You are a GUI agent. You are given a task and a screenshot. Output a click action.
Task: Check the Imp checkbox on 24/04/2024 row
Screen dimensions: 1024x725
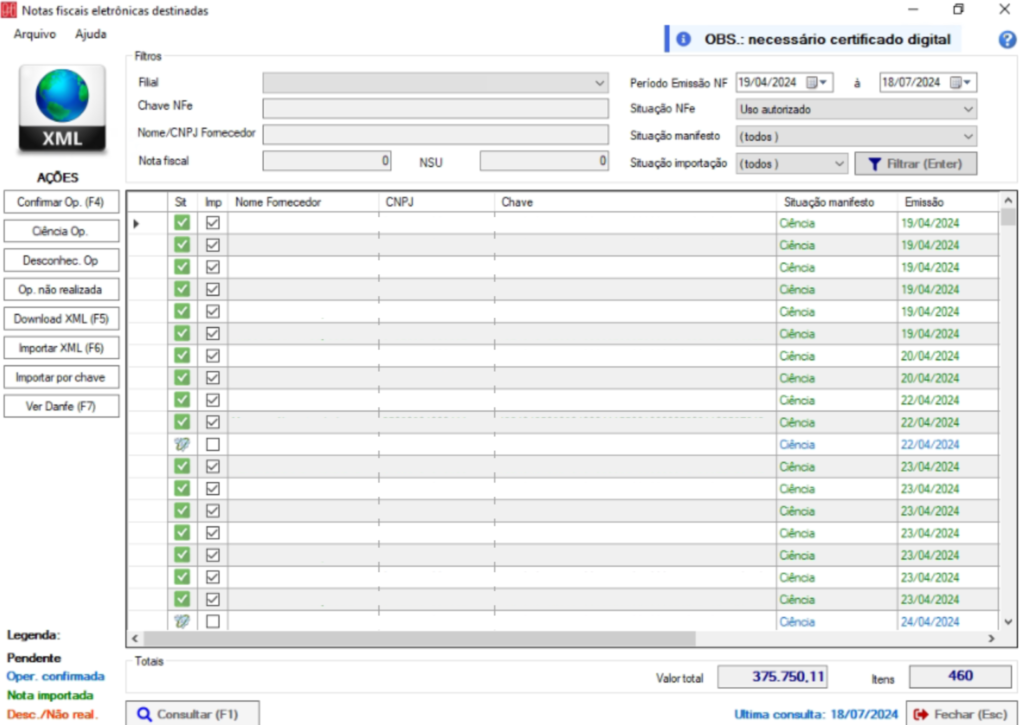click(x=213, y=621)
